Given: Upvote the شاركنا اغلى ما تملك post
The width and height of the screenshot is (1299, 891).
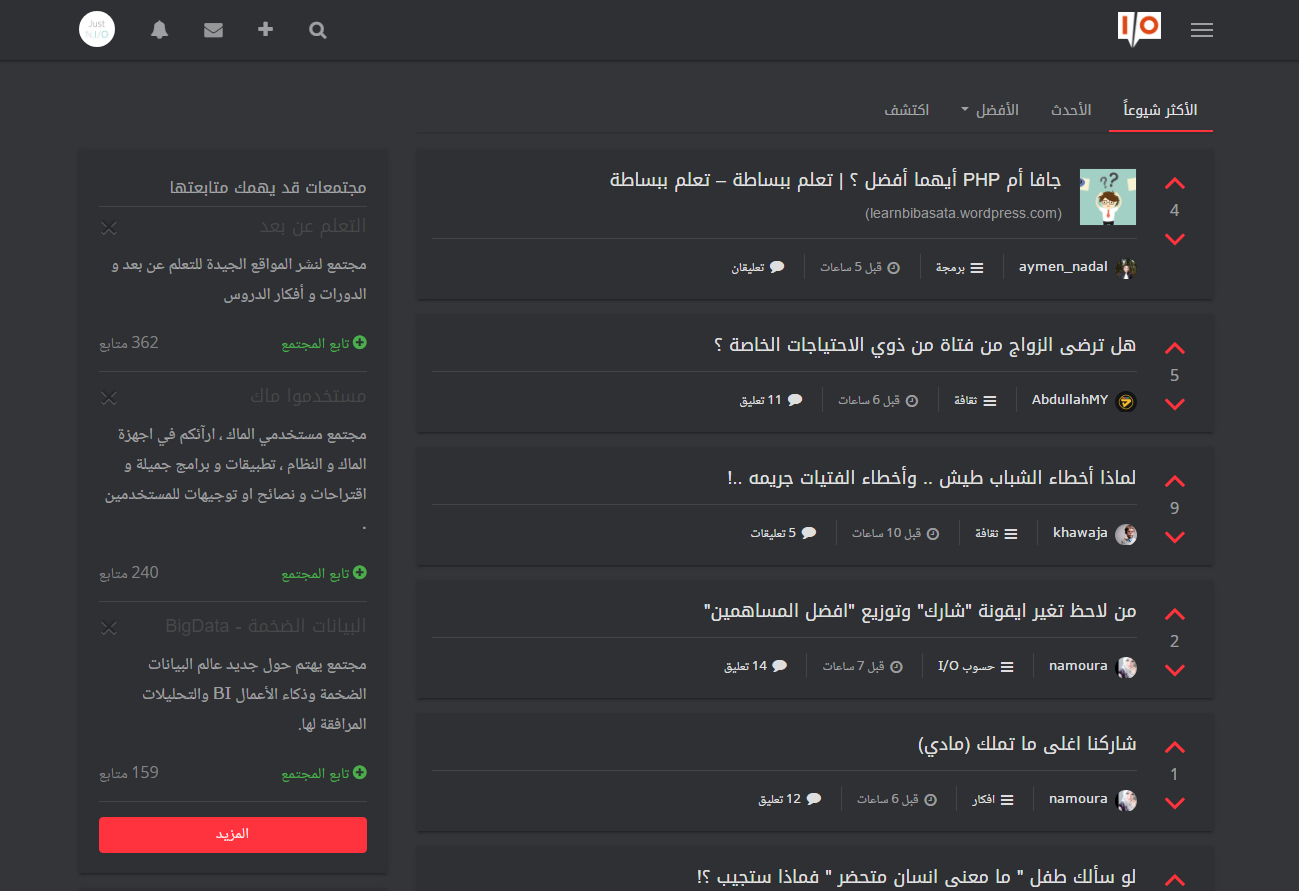Looking at the screenshot, I should coord(1174,746).
